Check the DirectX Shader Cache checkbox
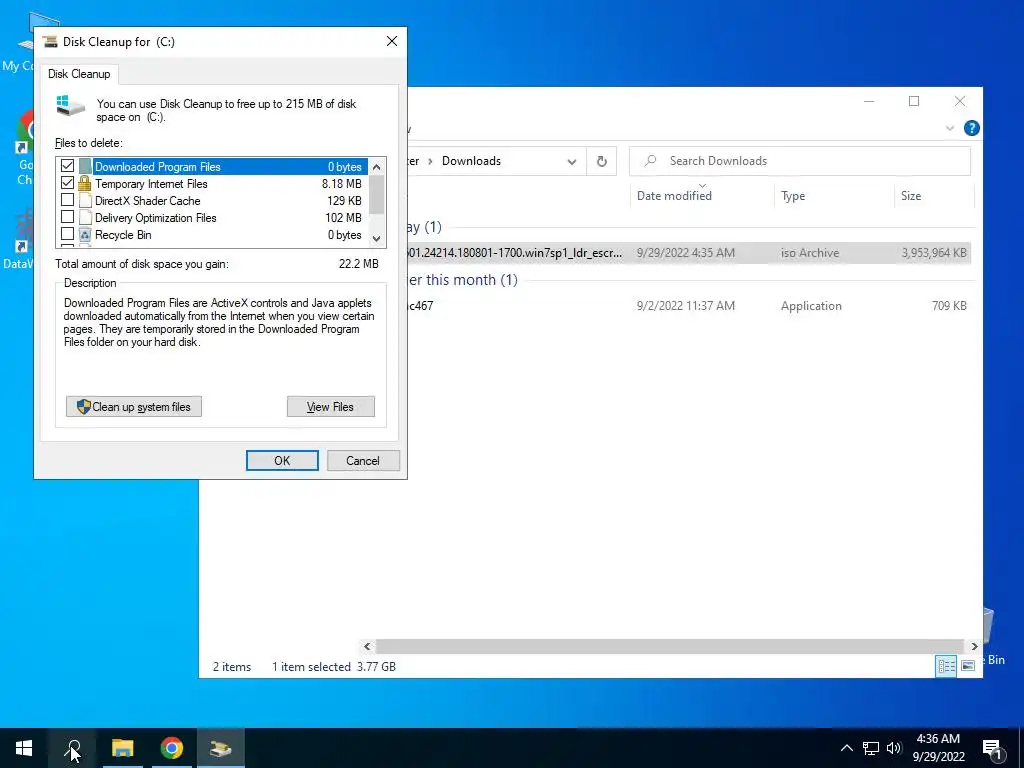Viewport: 1024px width, 768px height. tap(67, 200)
